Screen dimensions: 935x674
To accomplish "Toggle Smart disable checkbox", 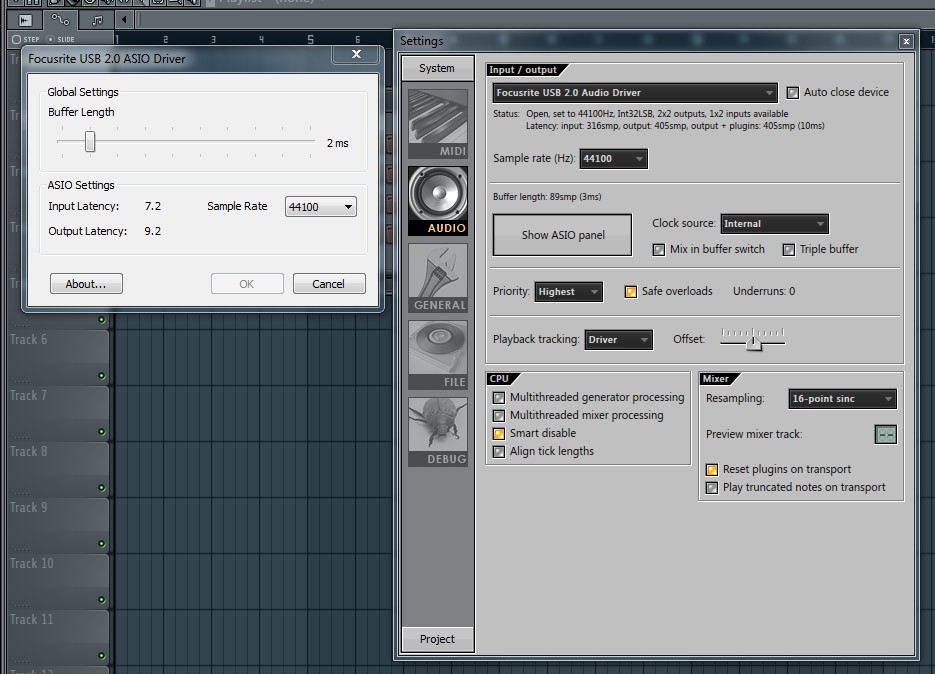I will point(499,434).
